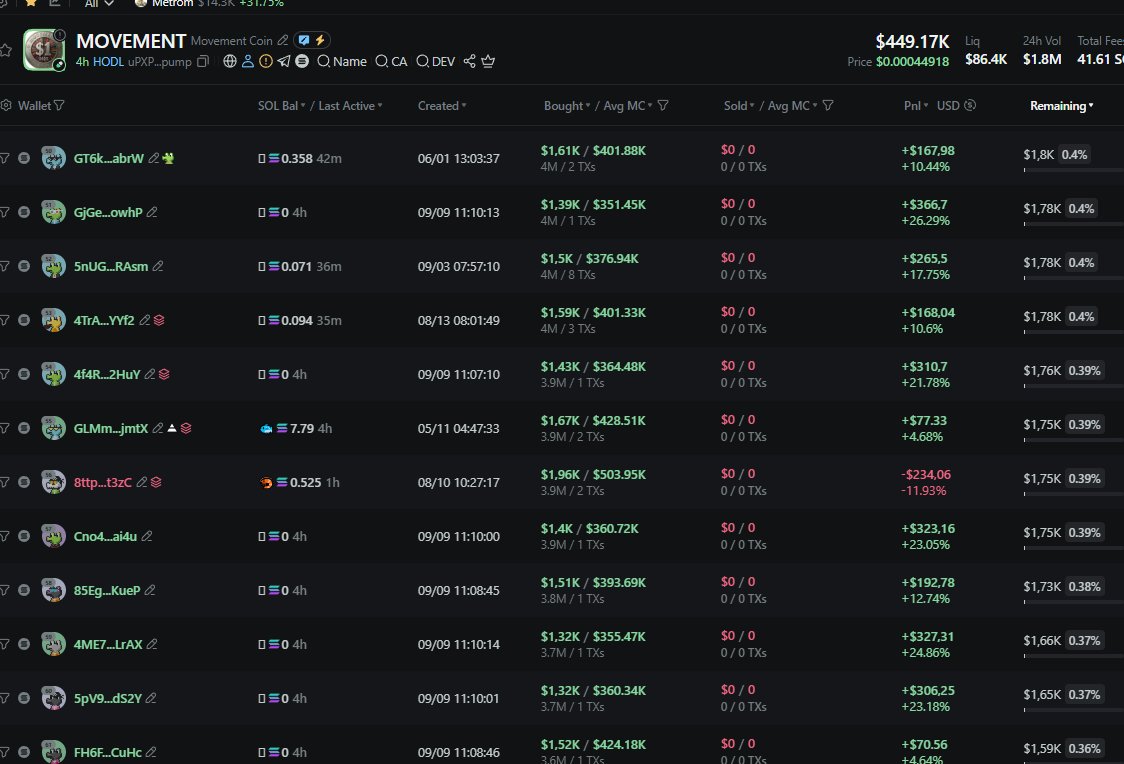Click the $86.4K liquidity value
The image size is (1124, 764).
click(x=986, y=59)
